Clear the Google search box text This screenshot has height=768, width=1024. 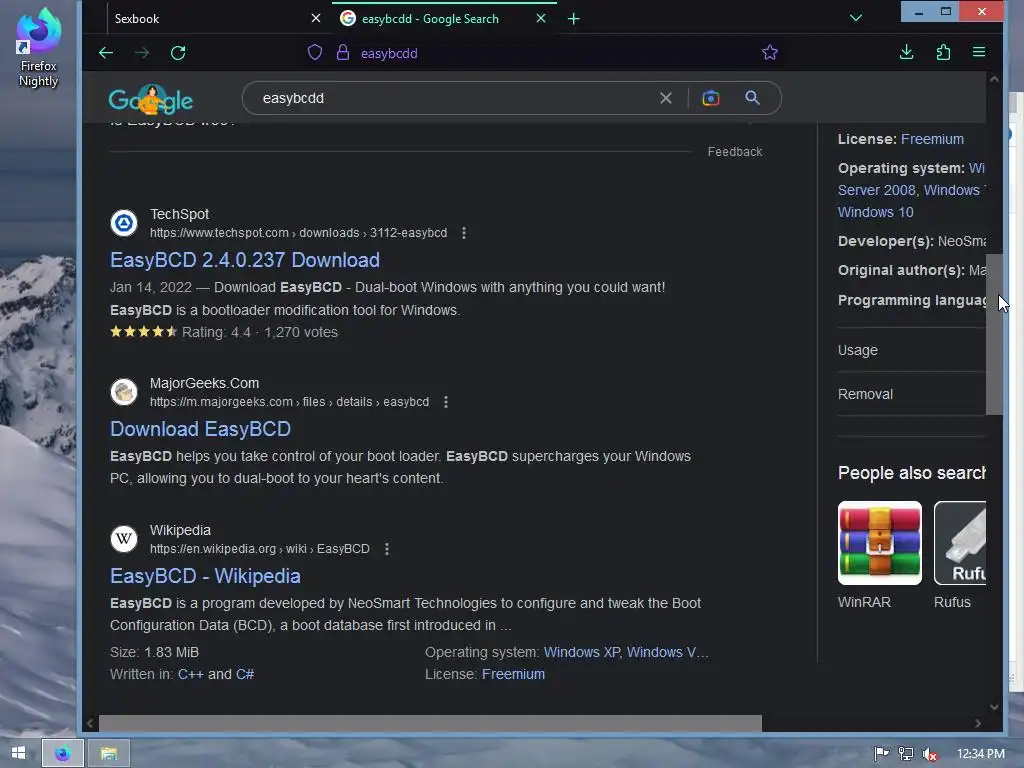[x=665, y=98]
